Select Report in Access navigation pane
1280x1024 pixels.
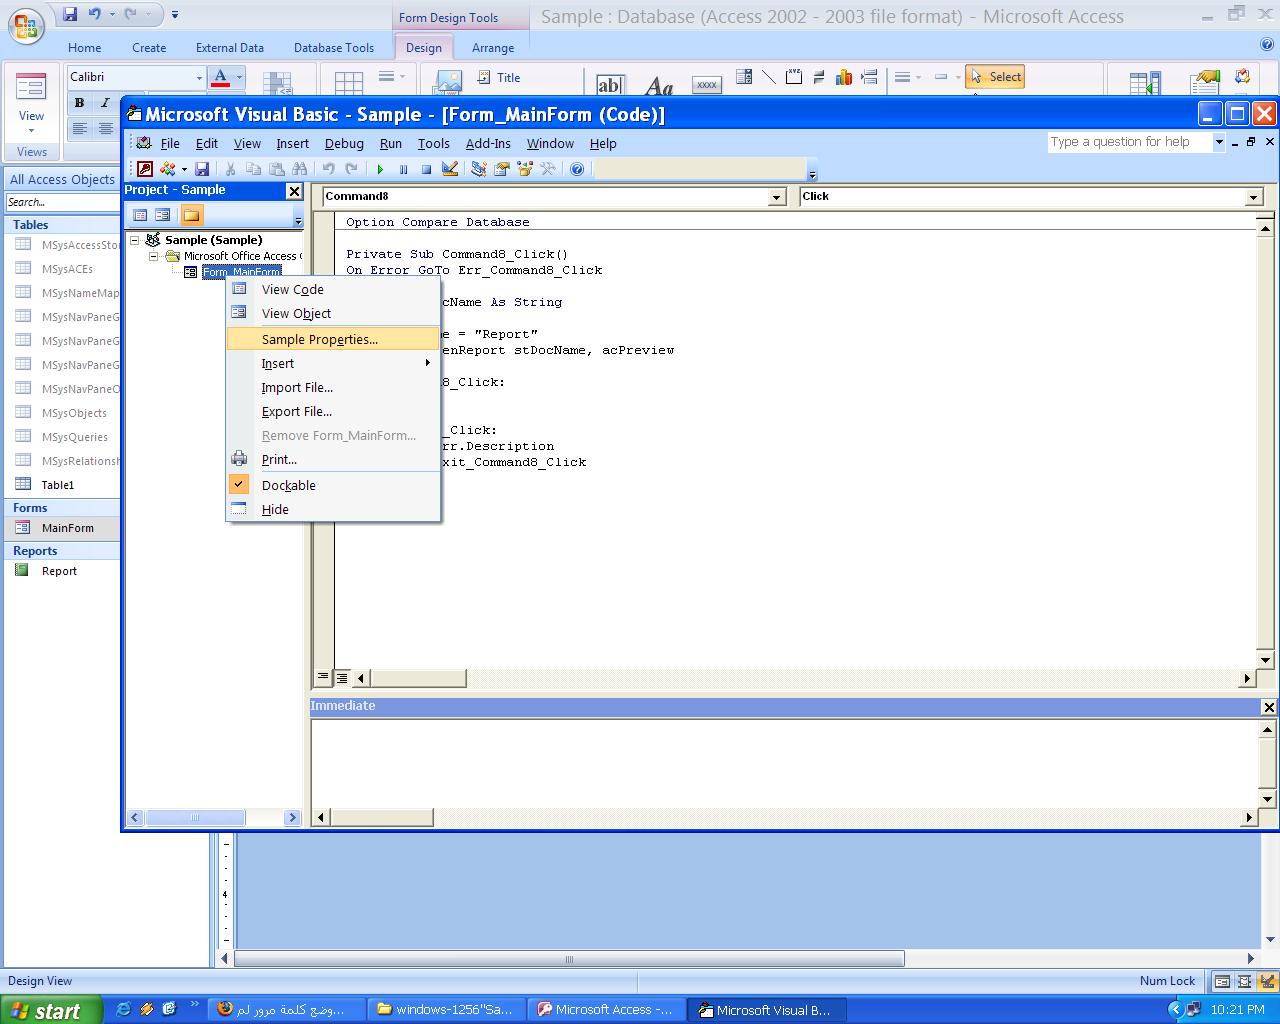62,571
